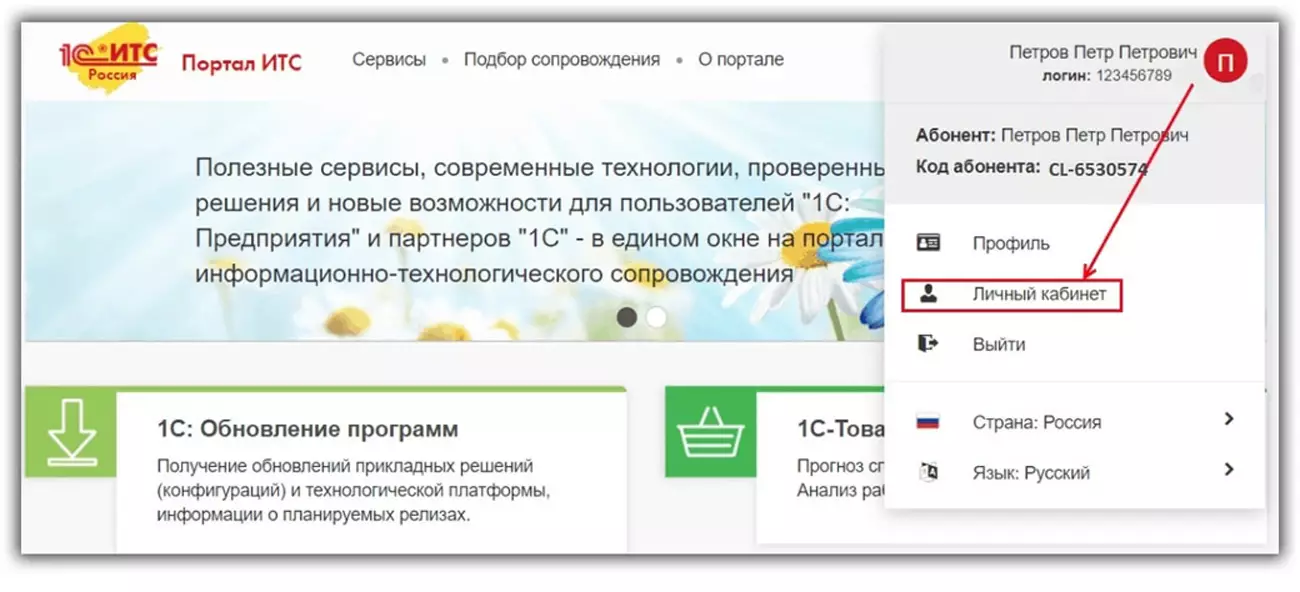Viewport: 1300px width, 592px height.
Task: Click the banner text about Полезные сервисы
Action: click(x=540, y=219)
